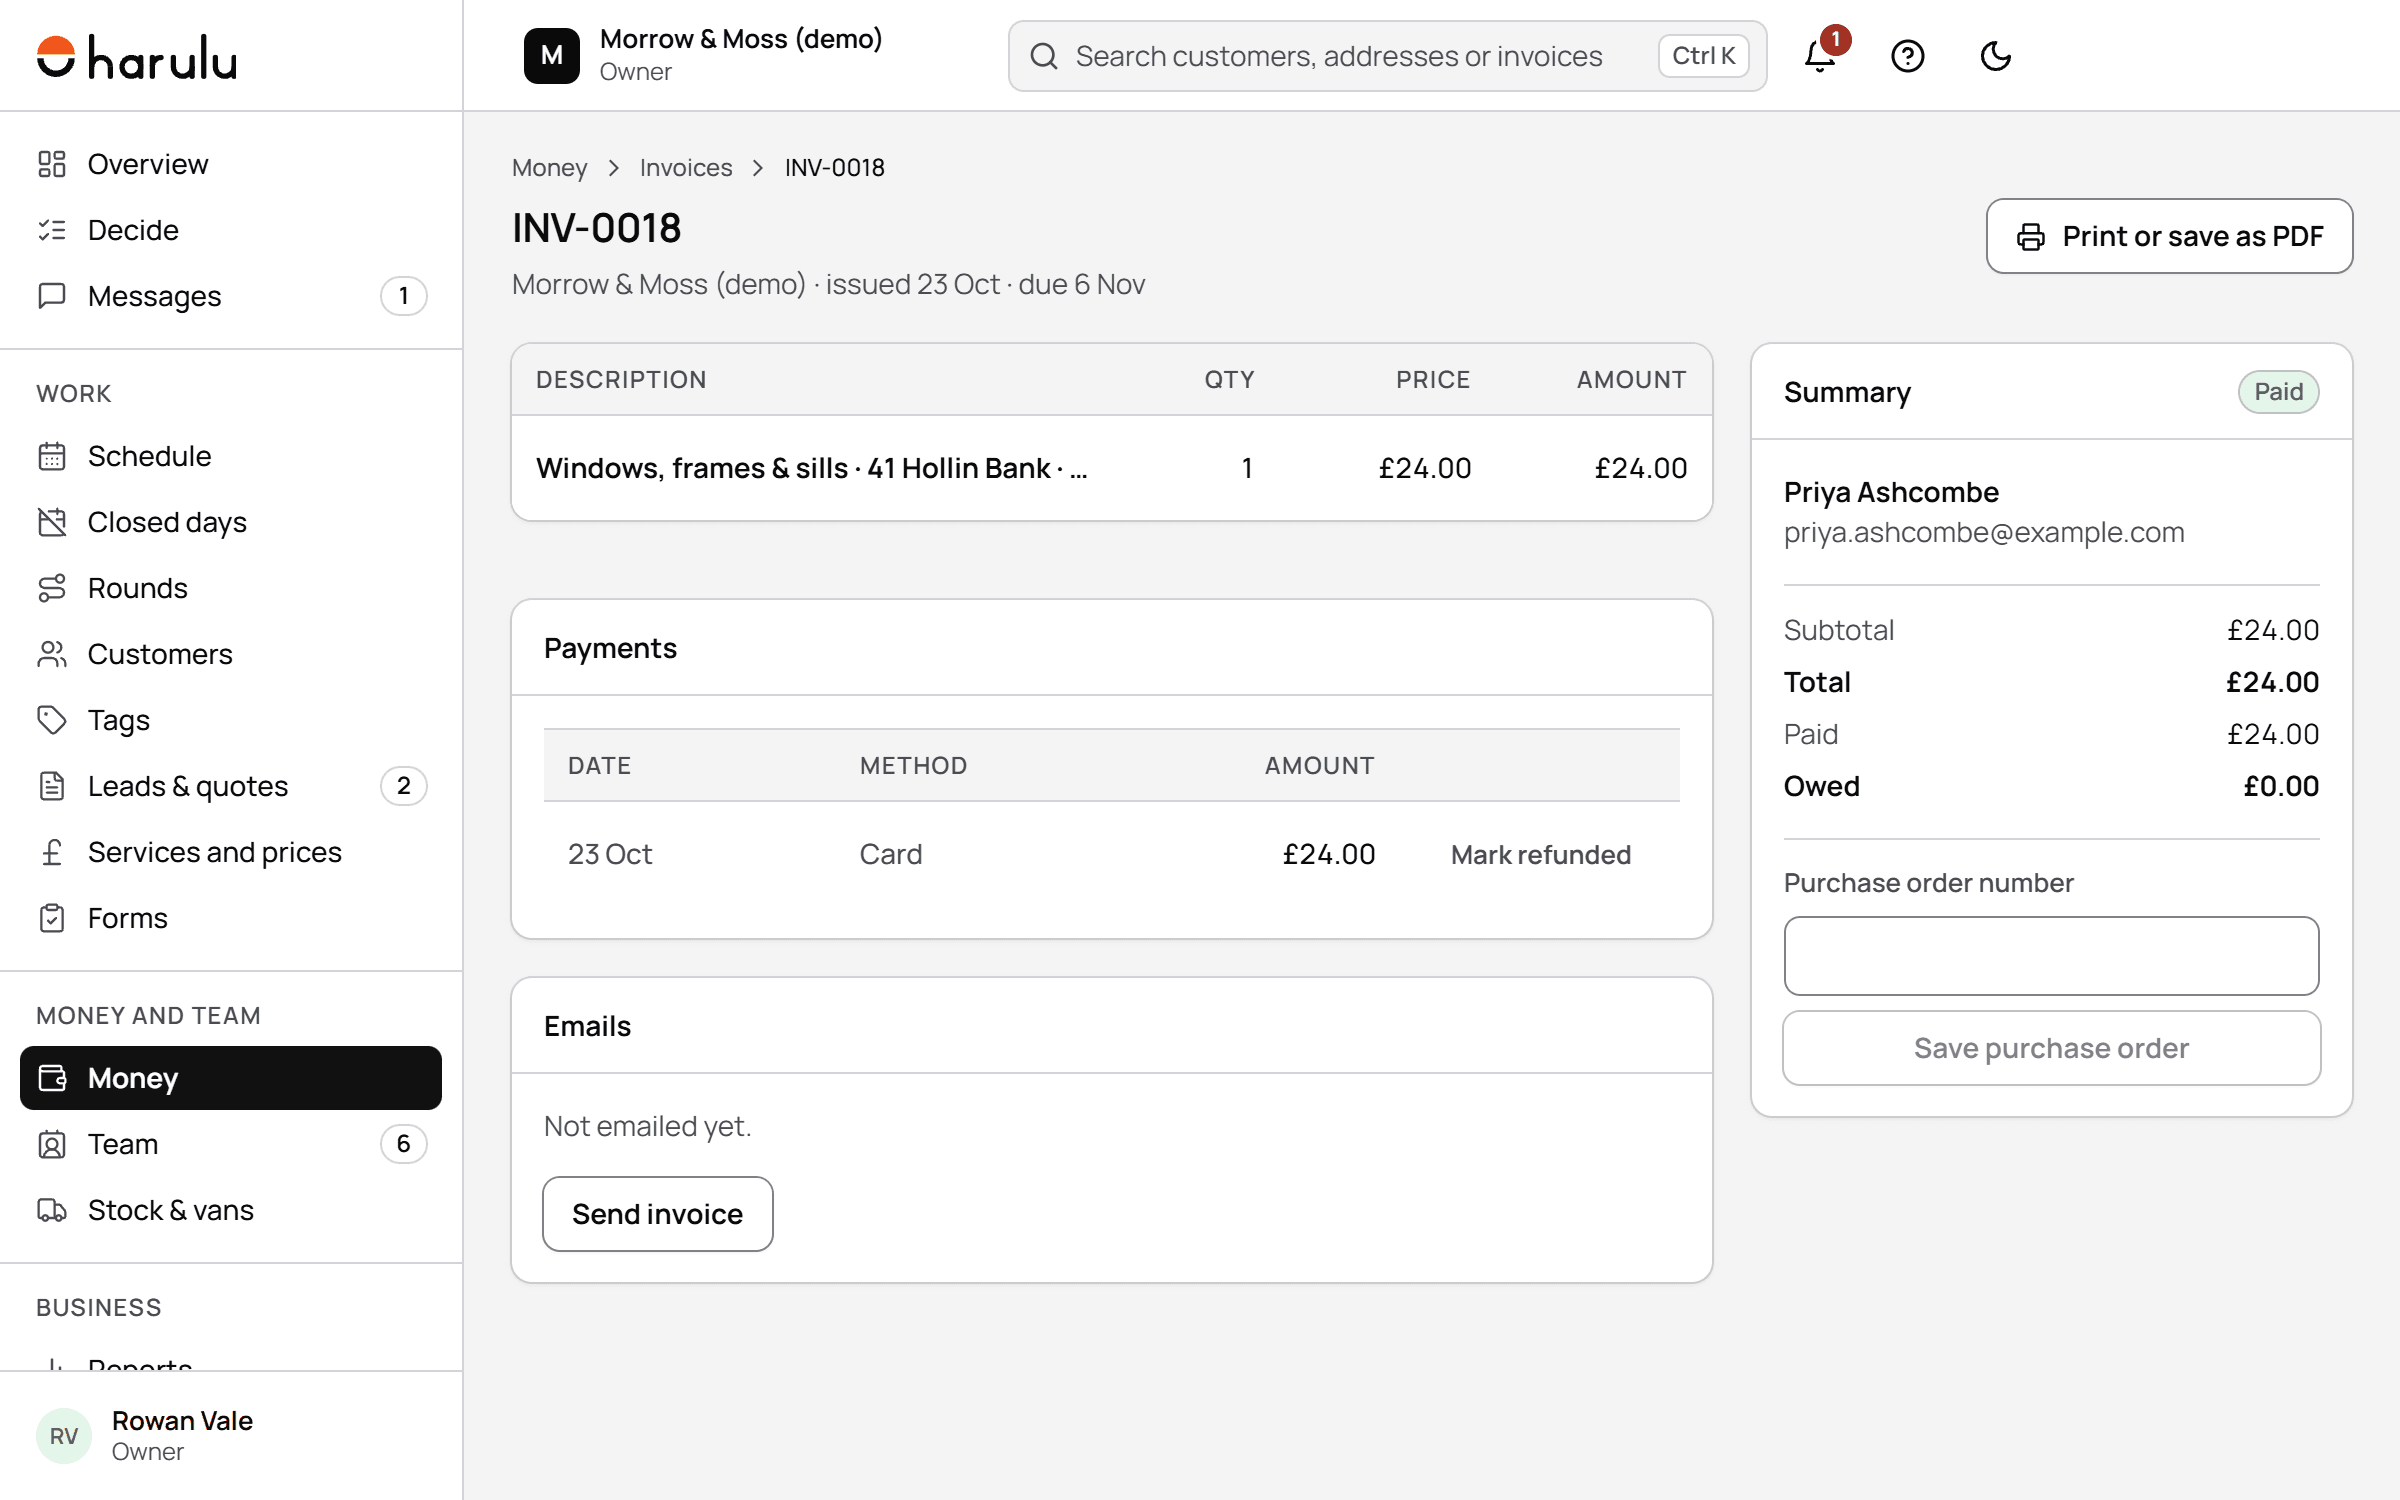
Task: Toggle dark mode moon icon
Action: click(1995, 56)
